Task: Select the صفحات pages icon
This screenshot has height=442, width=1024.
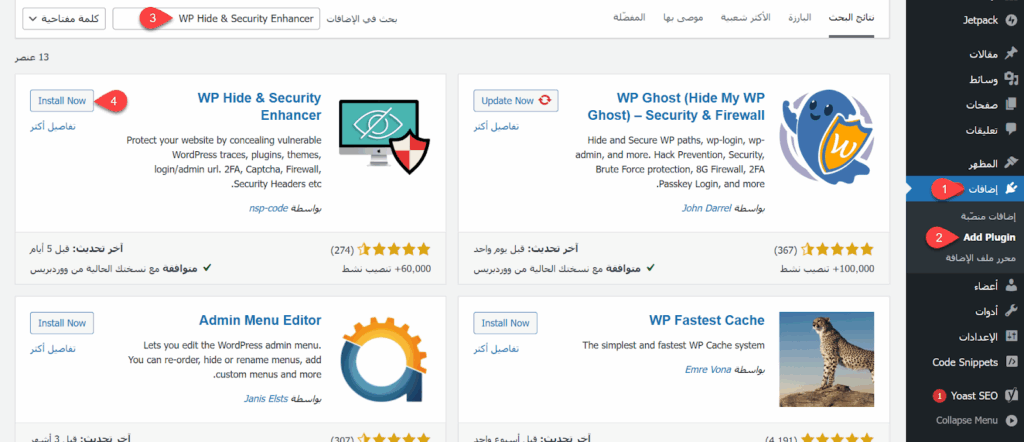Action: point(1011,104)
